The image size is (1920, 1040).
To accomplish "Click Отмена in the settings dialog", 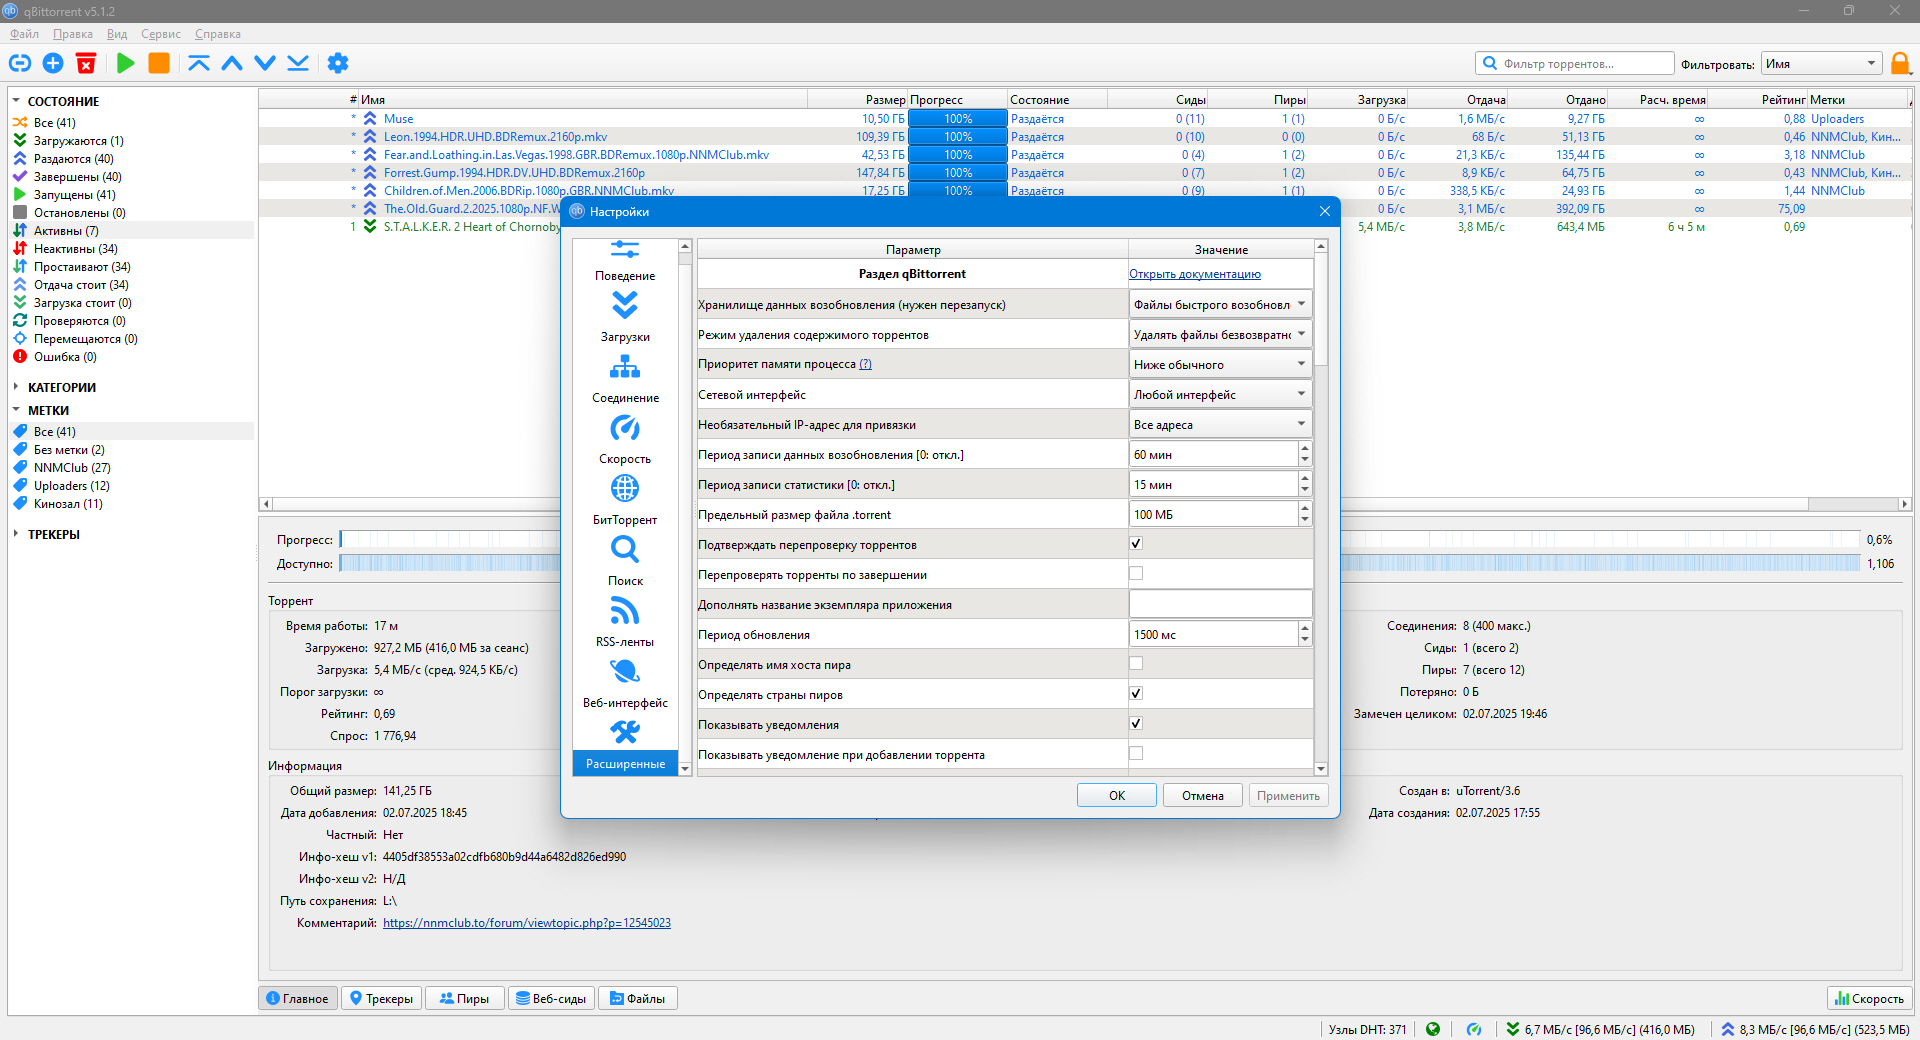I will (x=1203, y=796).
